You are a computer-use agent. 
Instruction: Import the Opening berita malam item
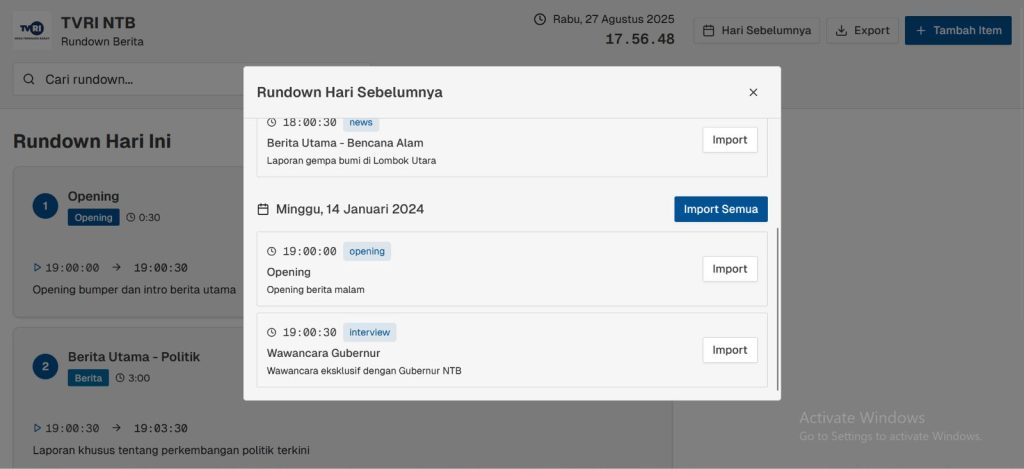(730, 269)
